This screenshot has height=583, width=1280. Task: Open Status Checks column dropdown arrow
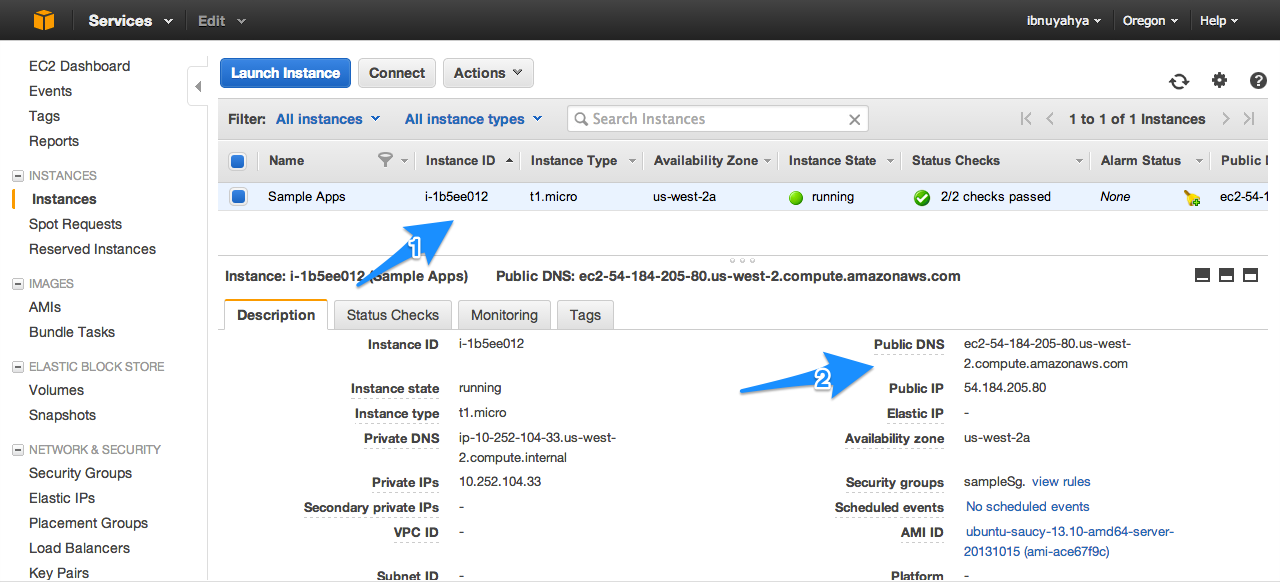point(1080,161)
